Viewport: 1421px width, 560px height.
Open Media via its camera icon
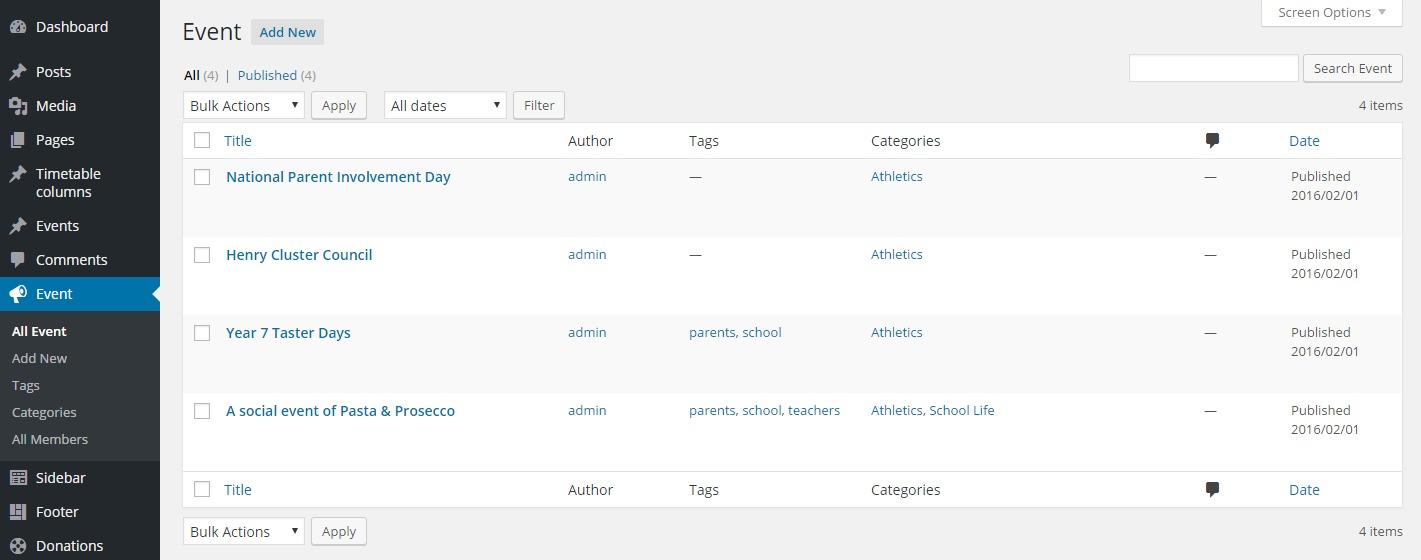(17, 106)
